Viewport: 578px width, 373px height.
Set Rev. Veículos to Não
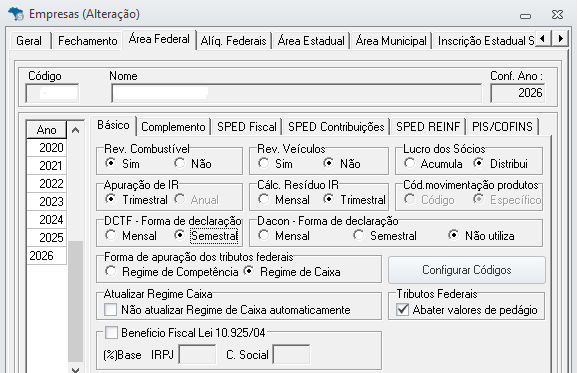pos(342,164)
